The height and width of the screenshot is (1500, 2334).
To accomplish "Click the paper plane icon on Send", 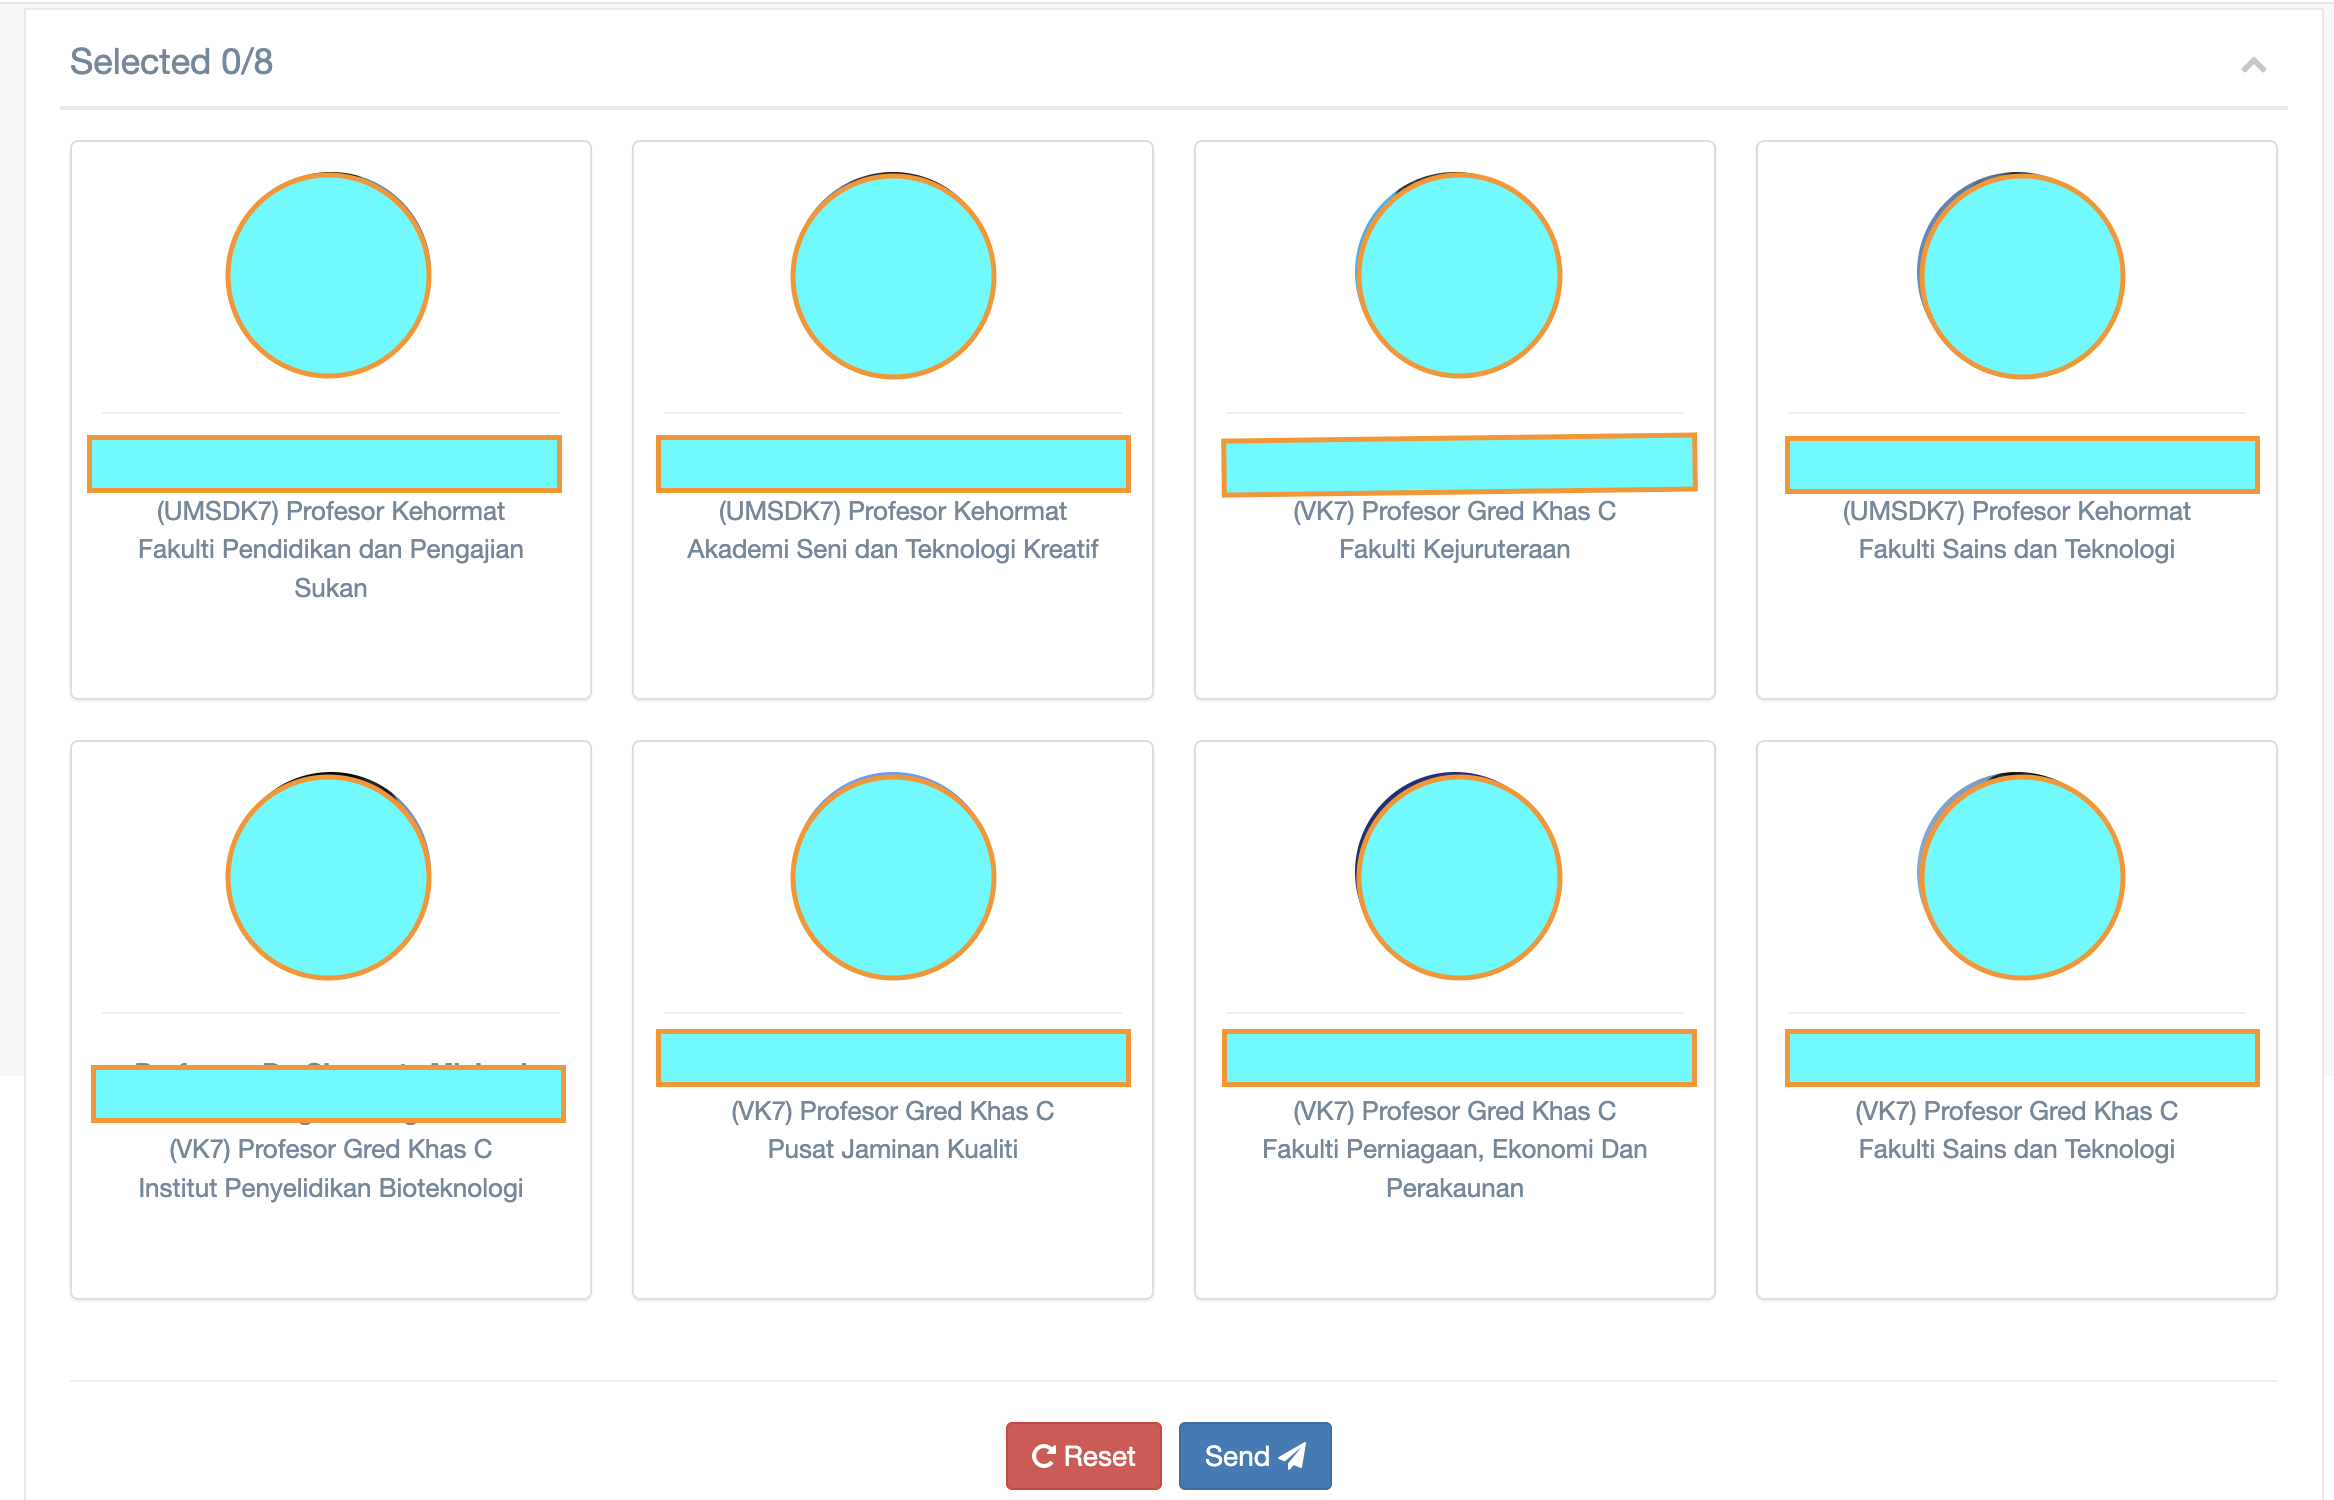I will tap(1293, 1456).
